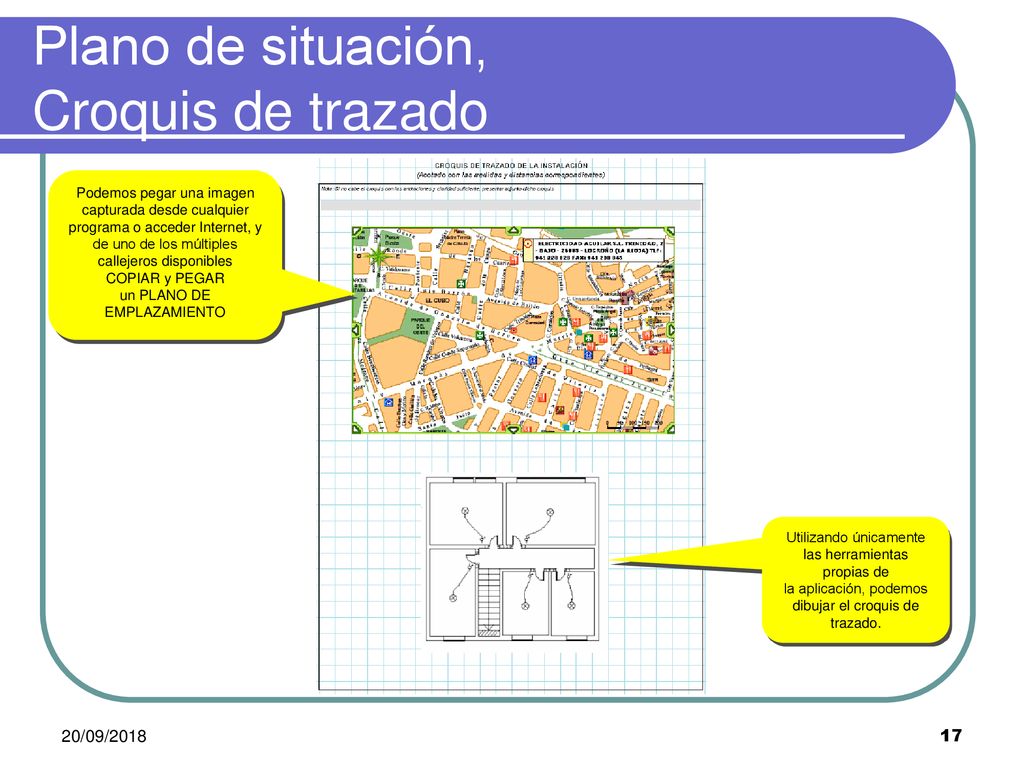The height and width of the screenshot is (768, 1024).
Task: Click the map scale bar
Action: [634, 425]
